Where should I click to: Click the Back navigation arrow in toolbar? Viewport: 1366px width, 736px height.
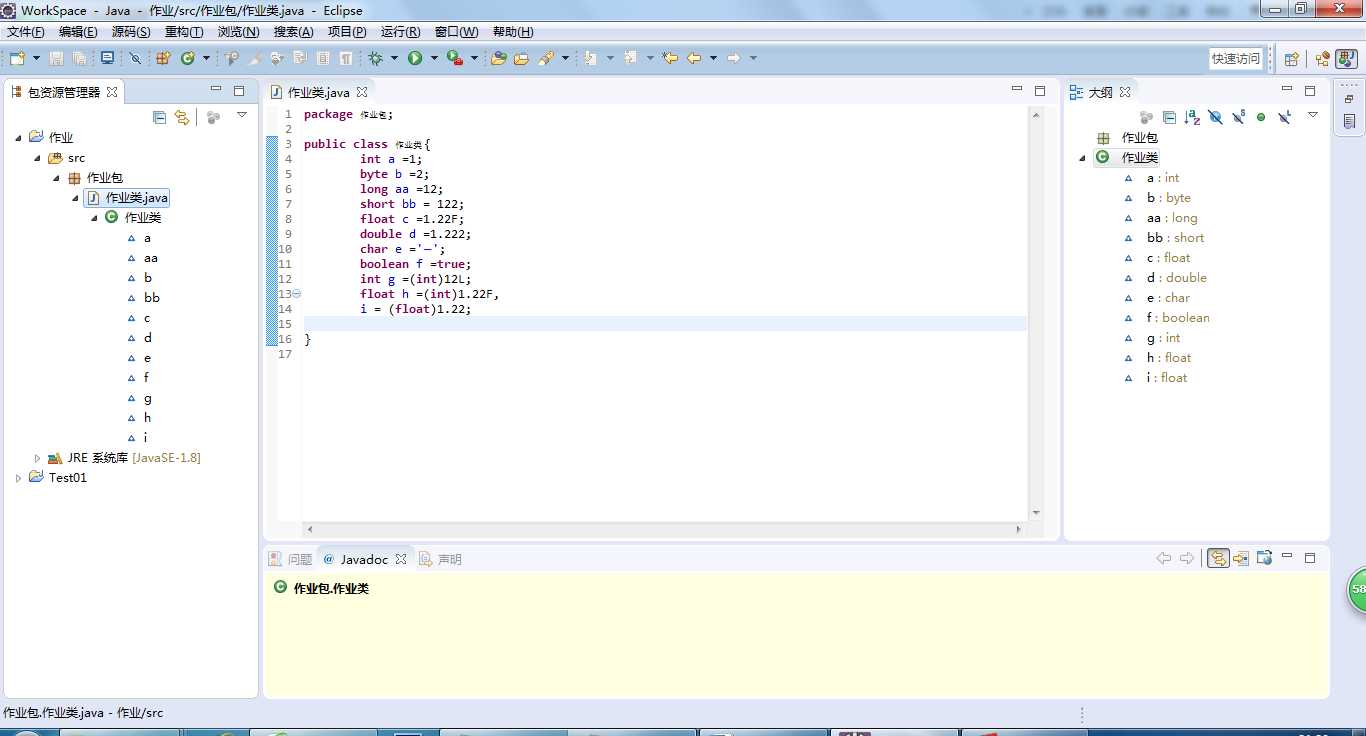pos(694,58)
